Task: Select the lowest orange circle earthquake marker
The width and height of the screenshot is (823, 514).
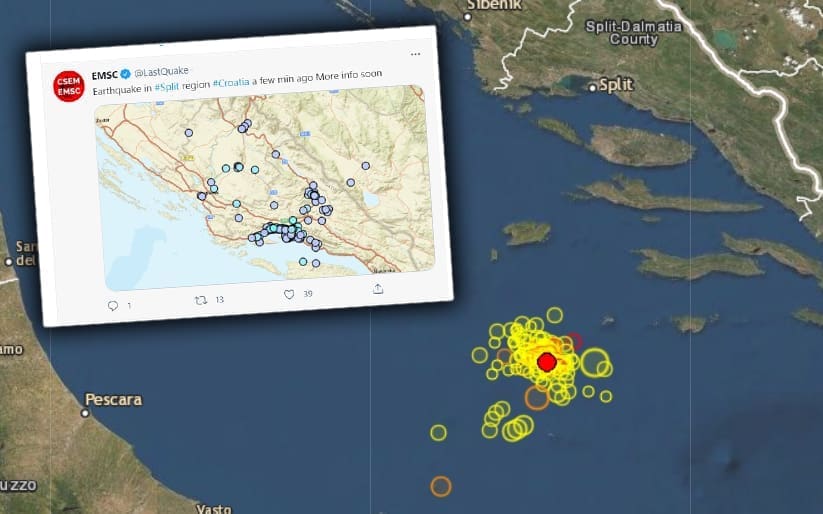Action: [440, 486]
